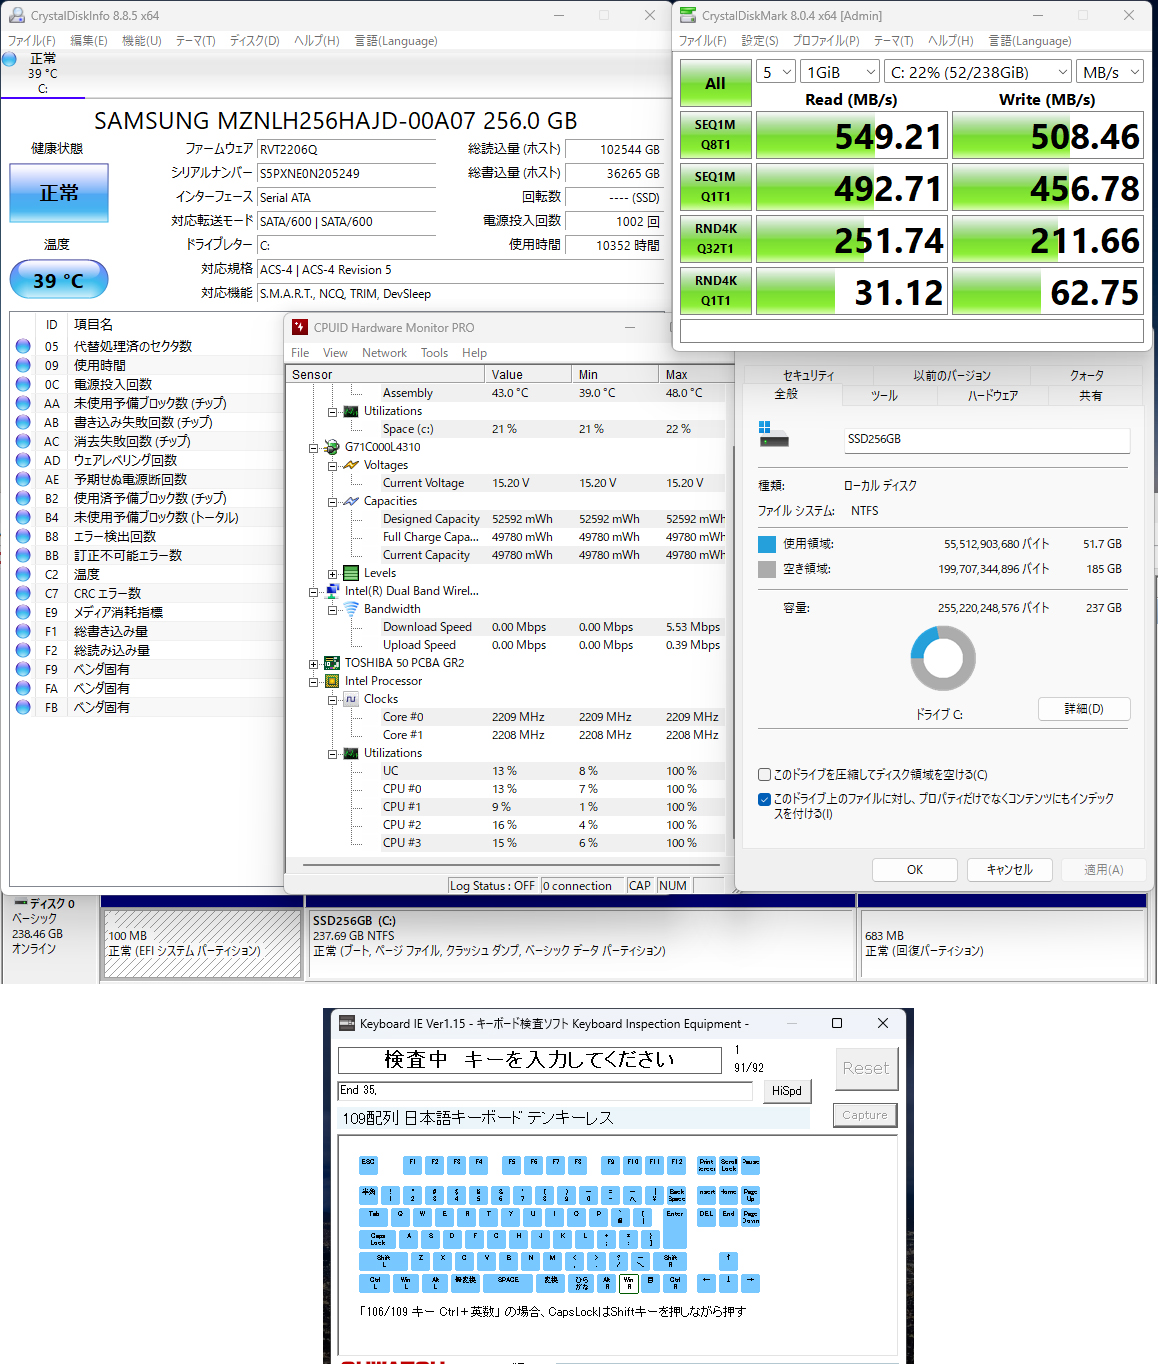The height and width of the screenshot is (1364, 1158).
Task: Click the status circle for attribute C2
Action: (23, 574)
